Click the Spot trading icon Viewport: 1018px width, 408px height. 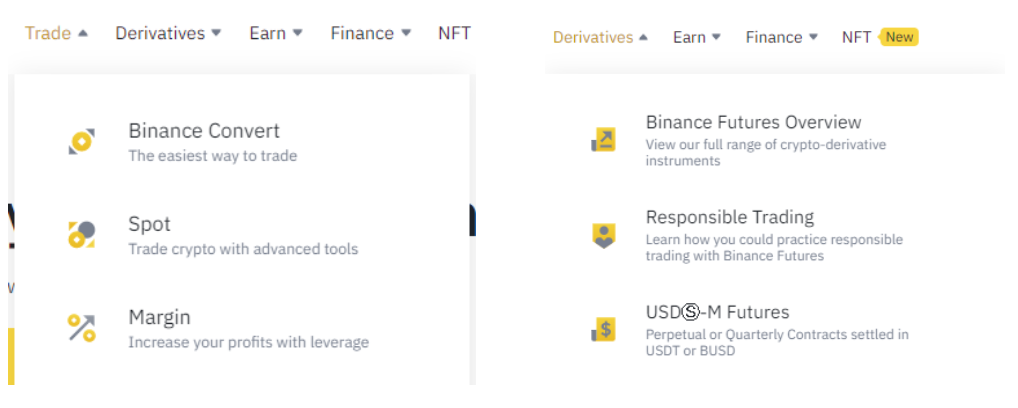coord(81,234)
